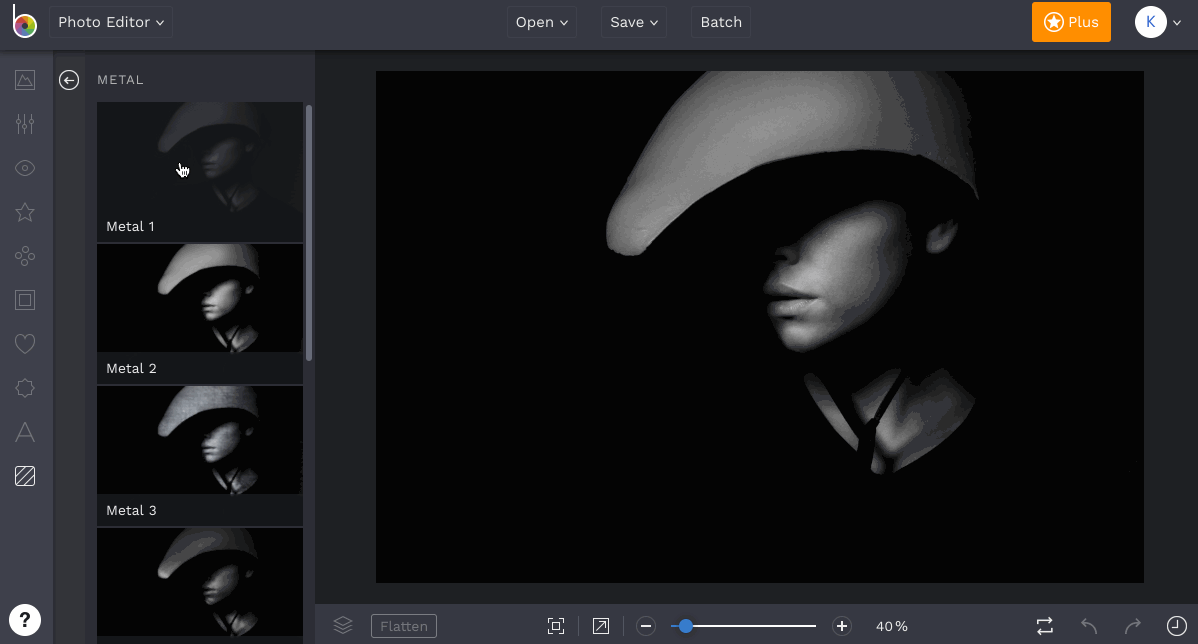Viewport: 1198px width, 644px height.
Task: Open the Frames sidebar tool
Action: click(x=25, y=300)
